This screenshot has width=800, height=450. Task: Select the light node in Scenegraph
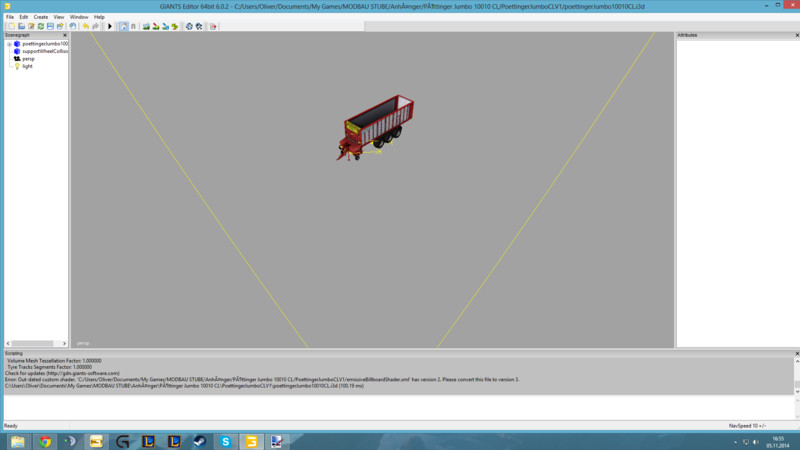pos(27,66)
